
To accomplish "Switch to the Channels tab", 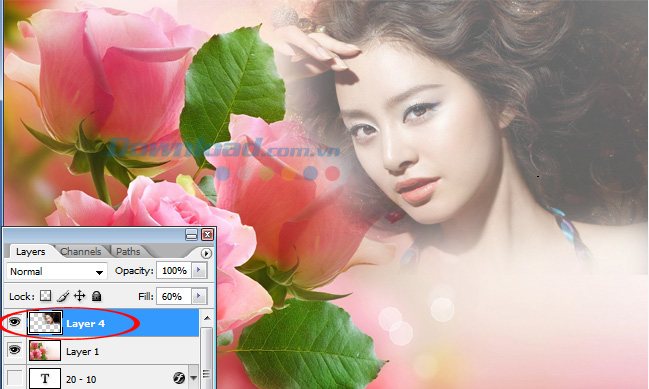I will (x=81, y=252).
